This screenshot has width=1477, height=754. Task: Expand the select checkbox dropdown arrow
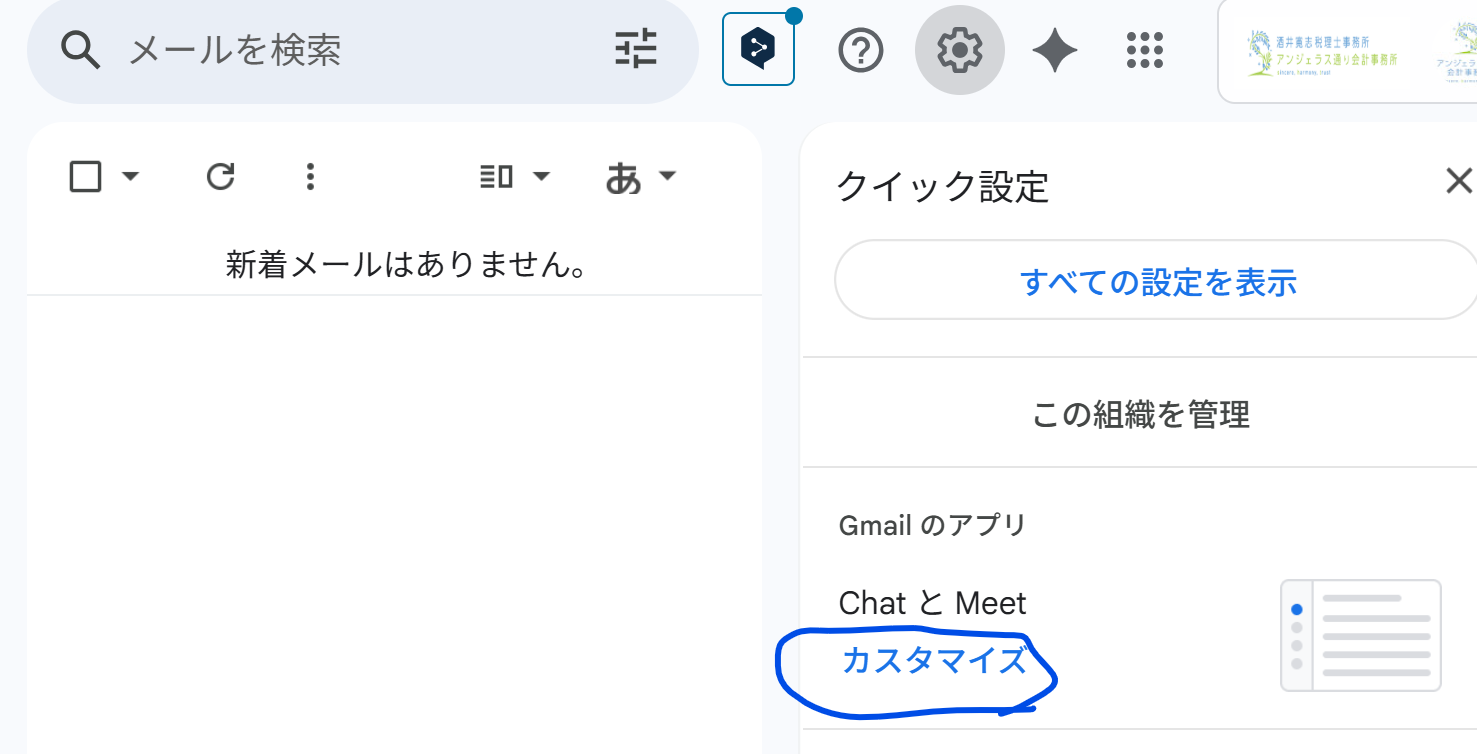pos(130,177)
